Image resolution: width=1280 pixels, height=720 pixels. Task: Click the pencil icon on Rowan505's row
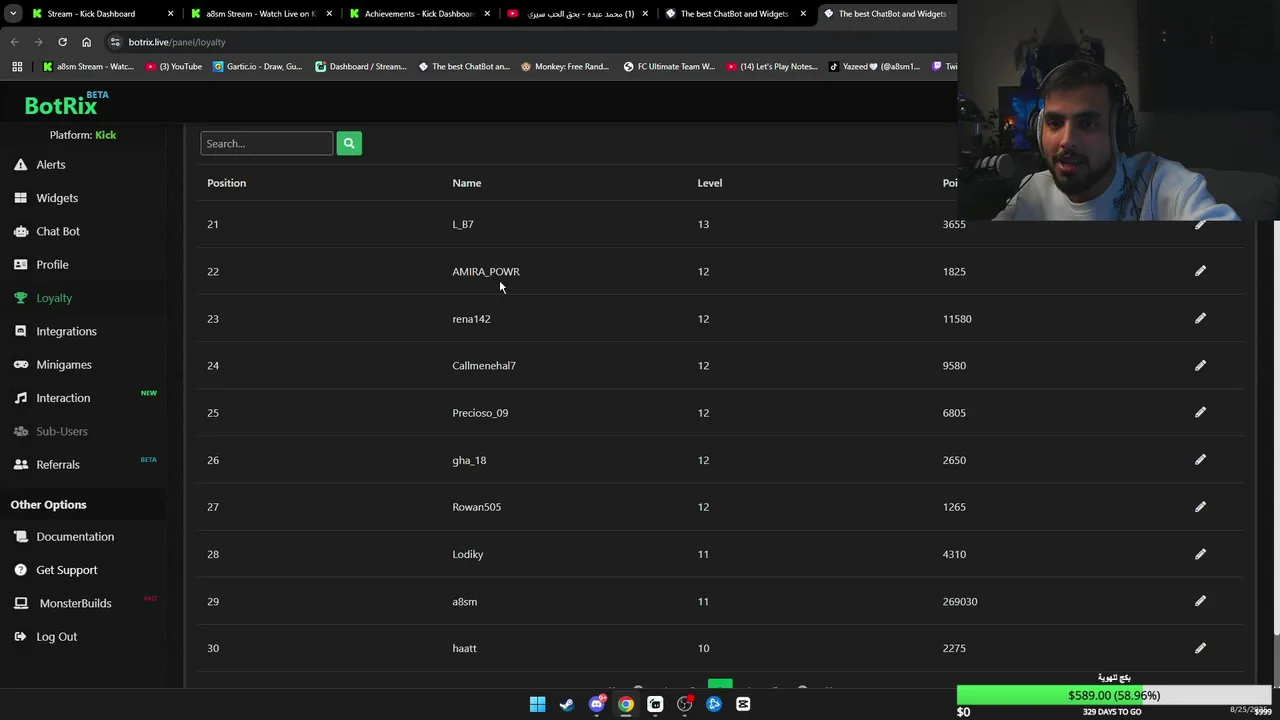coord(1200,506)
